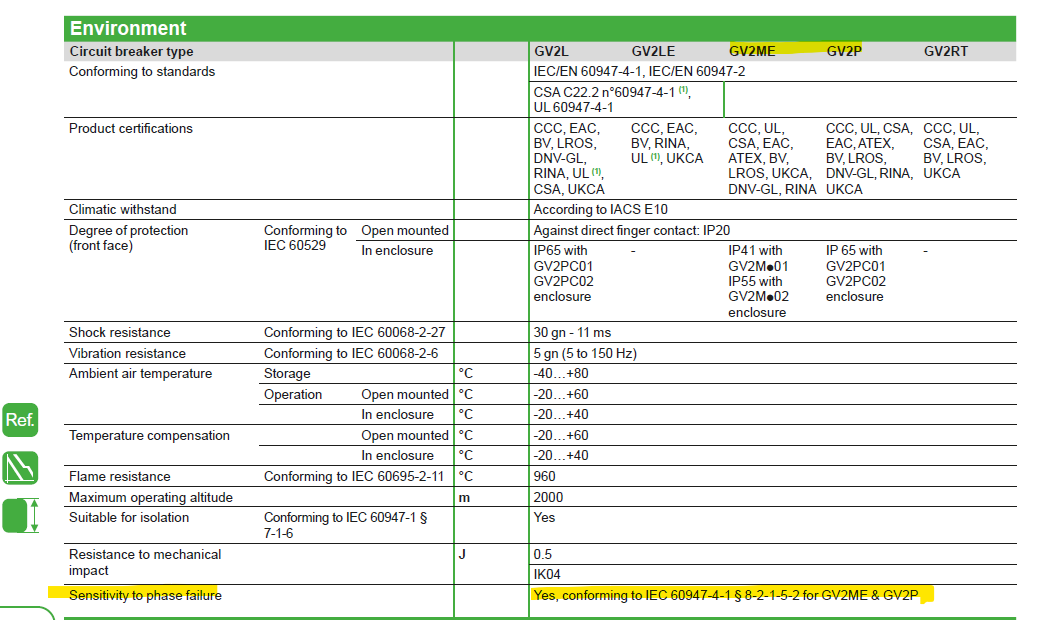The width and height of the screenshot is (1044, 620).
Task: Click the Temperature compensation label
Action: (x=149, y=436)
